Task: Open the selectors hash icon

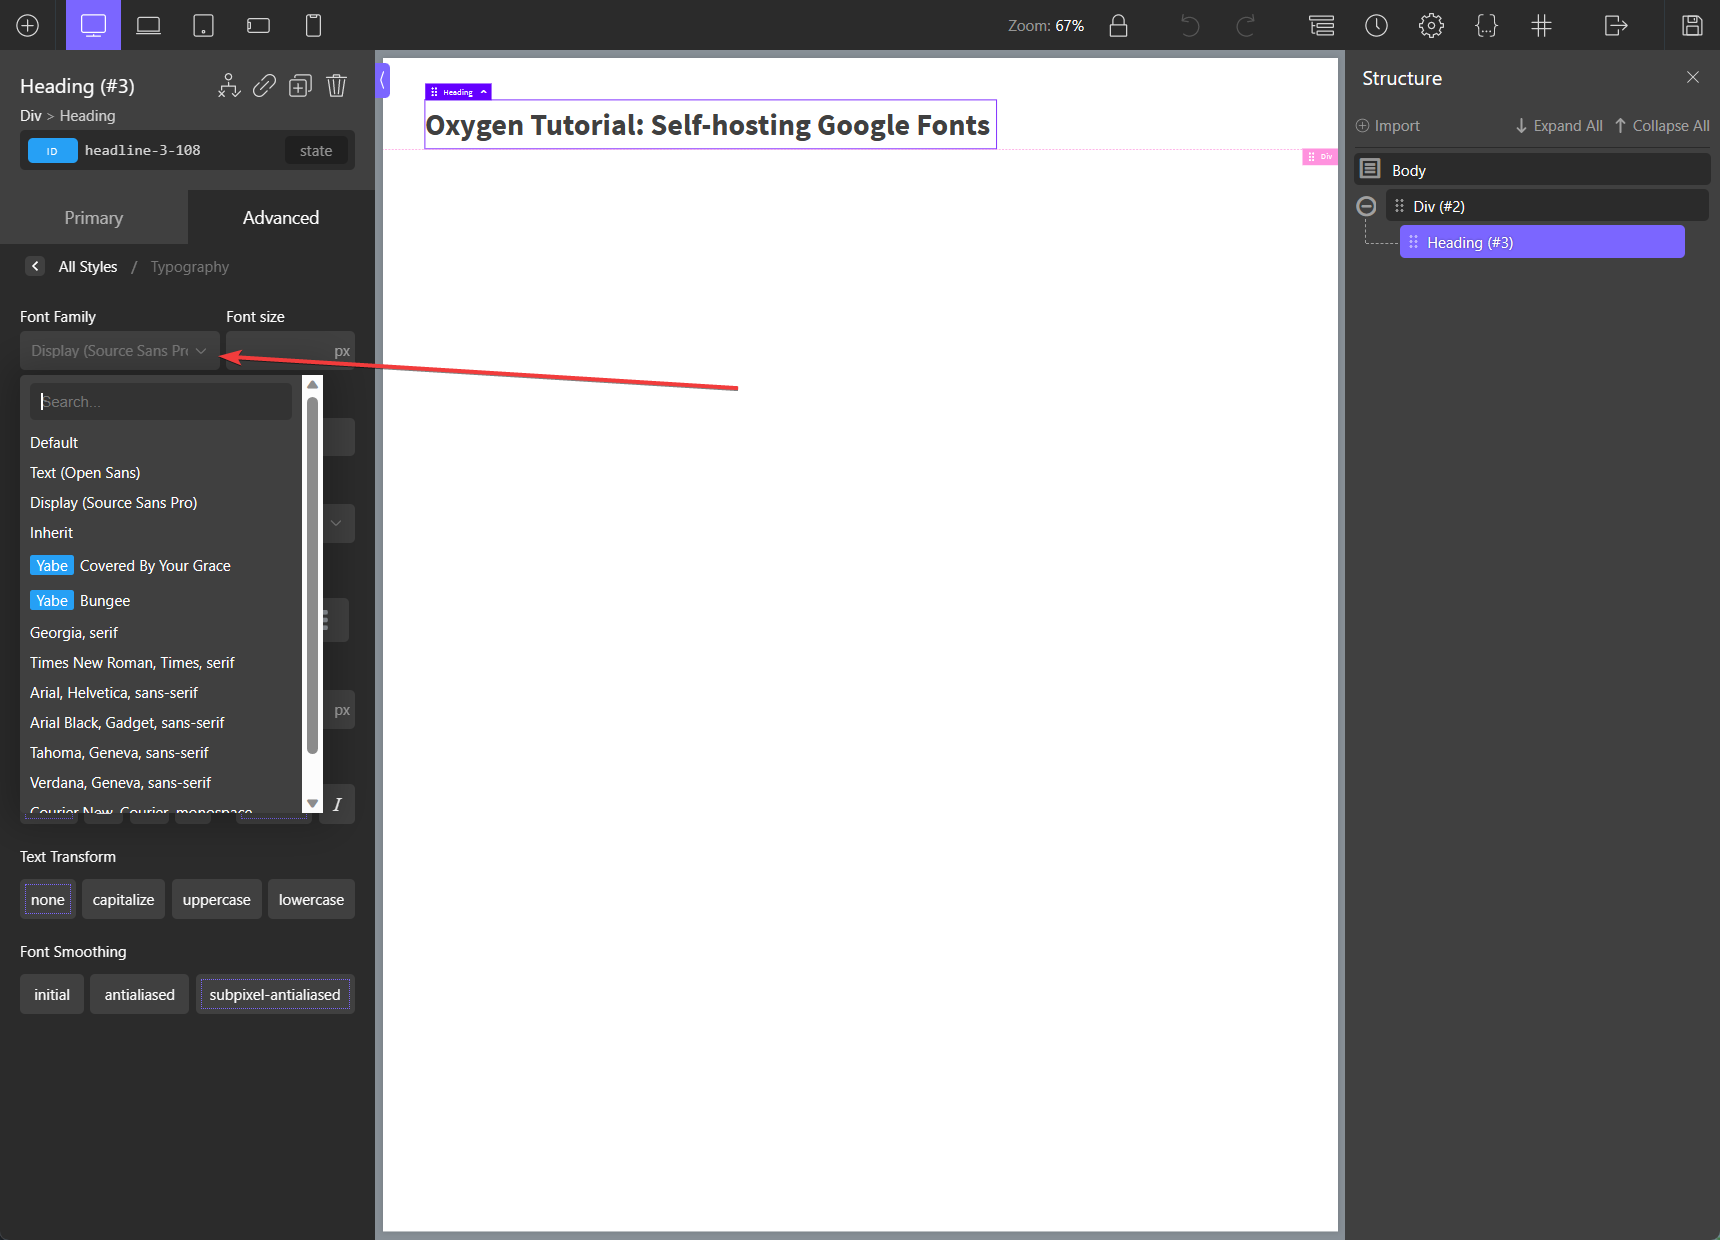Action: click(1542, 25)
